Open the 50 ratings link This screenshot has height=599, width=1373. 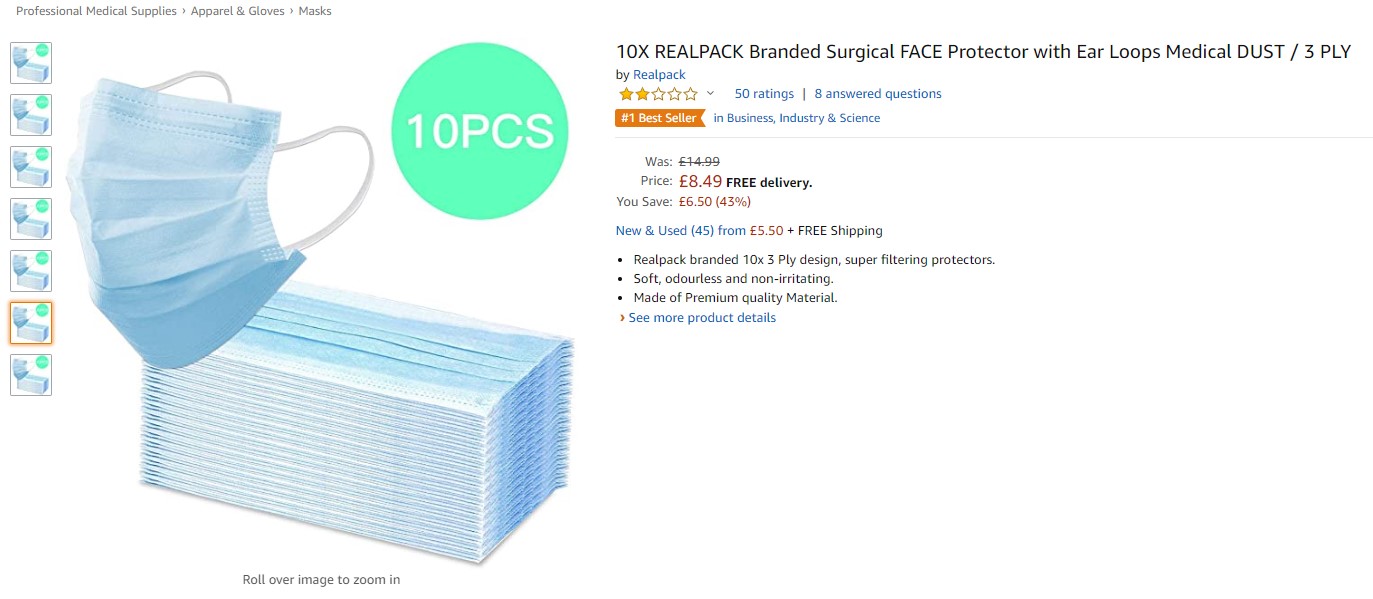point(764,94)
